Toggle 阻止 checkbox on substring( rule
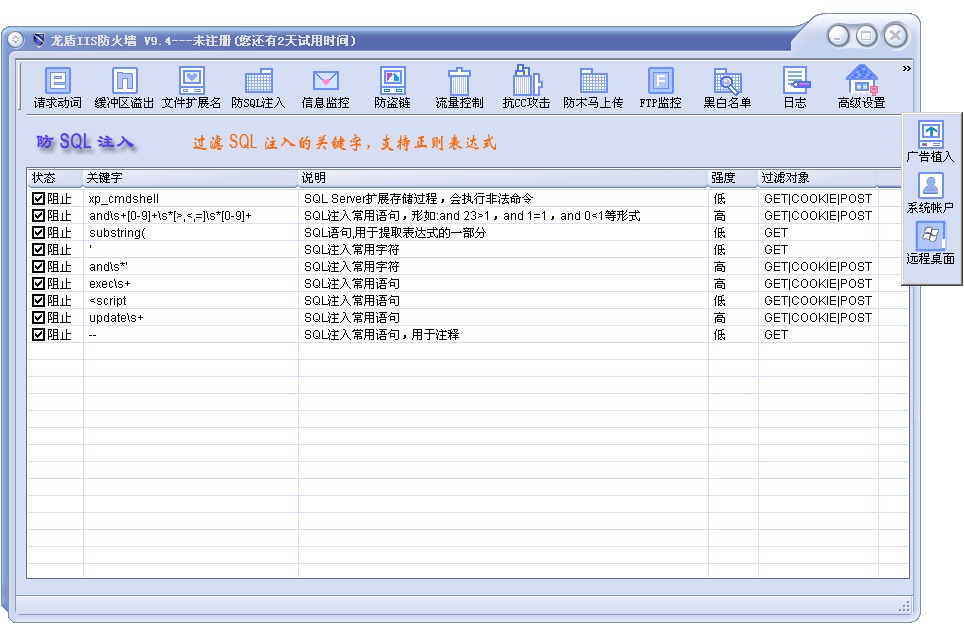Viewport: 964px width, 626px height. click(36, 232)
